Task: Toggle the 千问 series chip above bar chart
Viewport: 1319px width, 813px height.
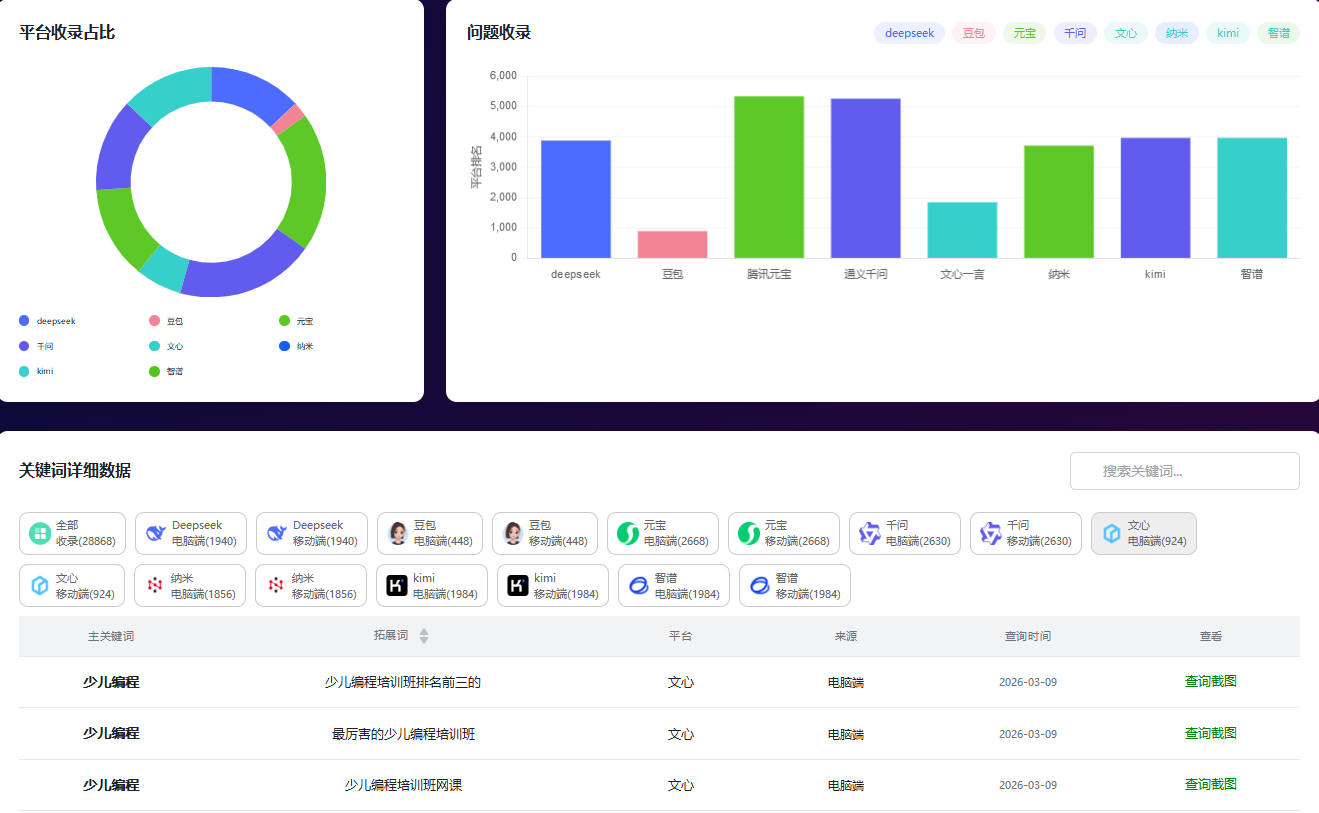Action: [x=1075, y=33]
